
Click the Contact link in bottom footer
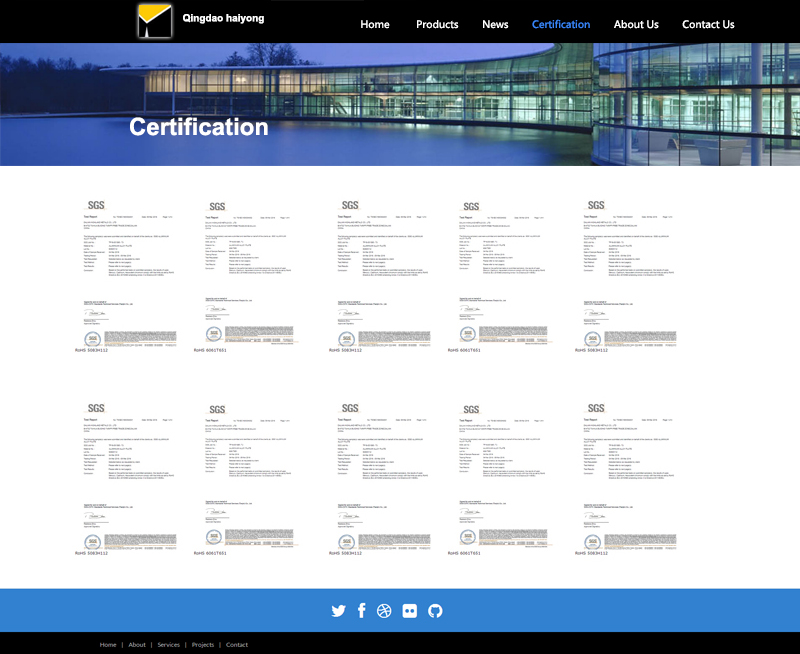(237, 645)
